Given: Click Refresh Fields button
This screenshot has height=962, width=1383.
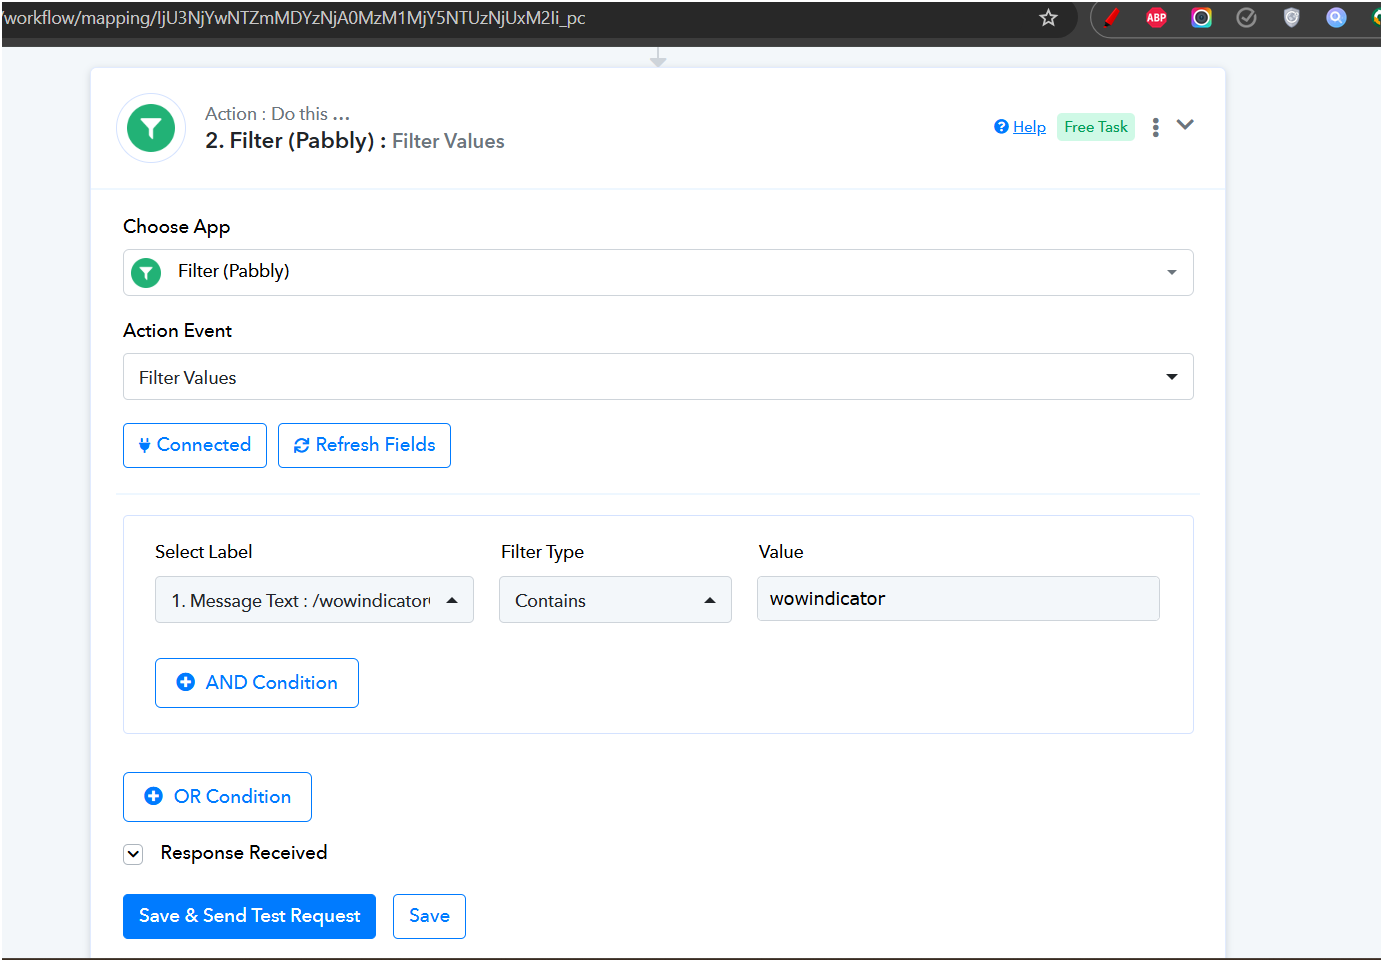Looking at the screenshot, I should coord(364,445).
